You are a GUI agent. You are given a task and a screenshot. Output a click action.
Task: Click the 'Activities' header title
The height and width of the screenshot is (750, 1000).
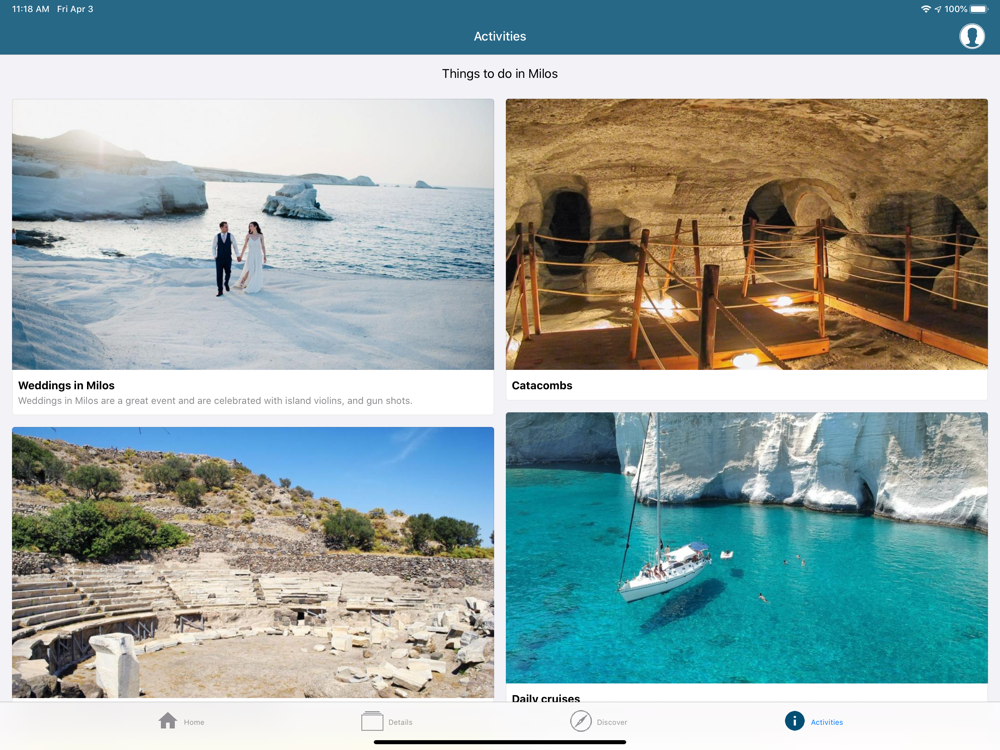(x=499, y=36)
